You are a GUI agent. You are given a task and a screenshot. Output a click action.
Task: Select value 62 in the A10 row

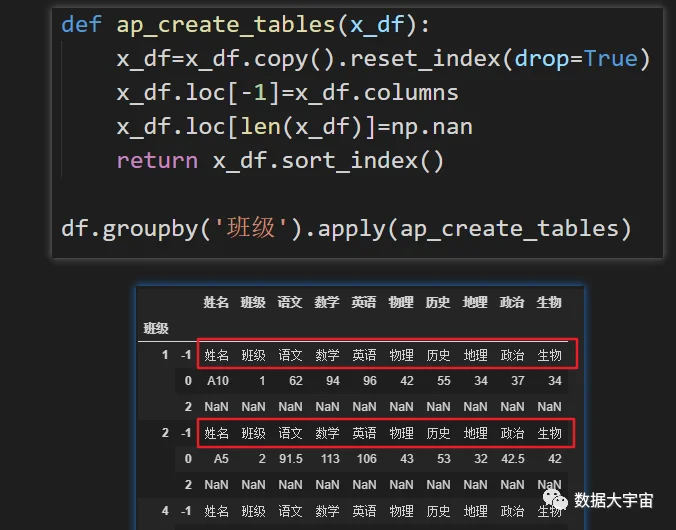click(296, 381)
